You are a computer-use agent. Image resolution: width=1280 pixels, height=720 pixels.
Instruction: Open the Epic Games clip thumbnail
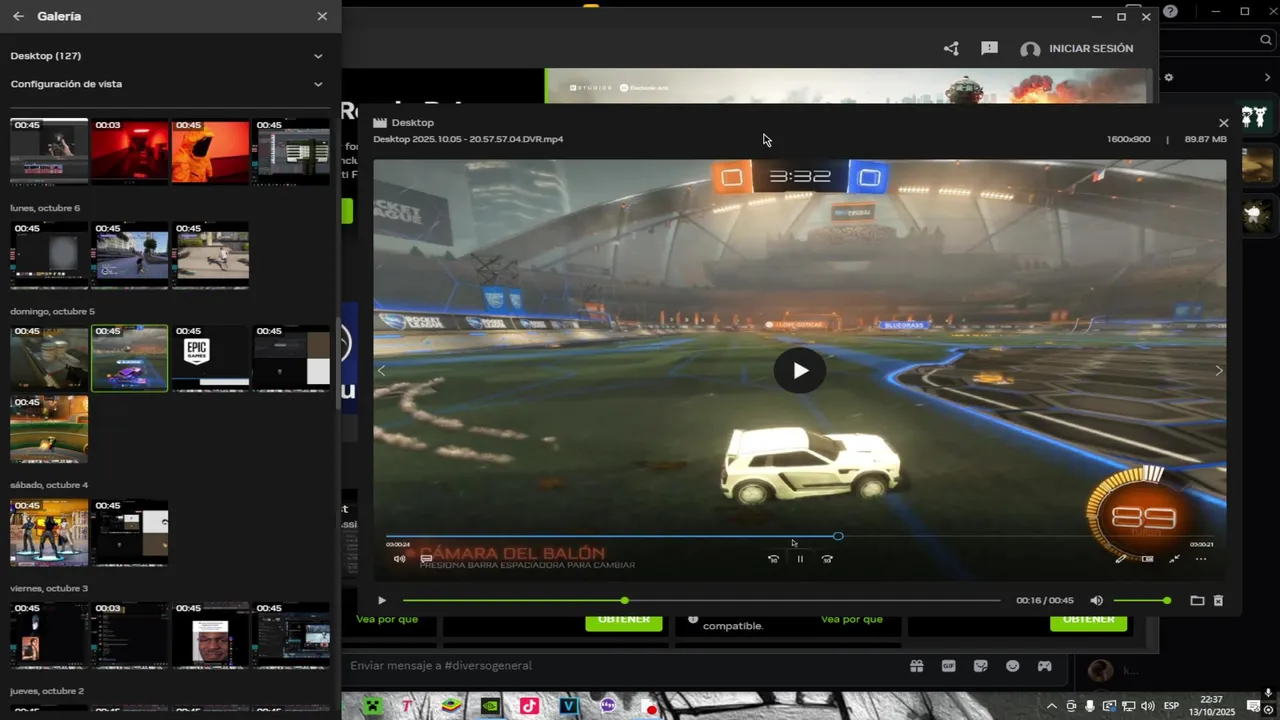[x=210, y=358]
